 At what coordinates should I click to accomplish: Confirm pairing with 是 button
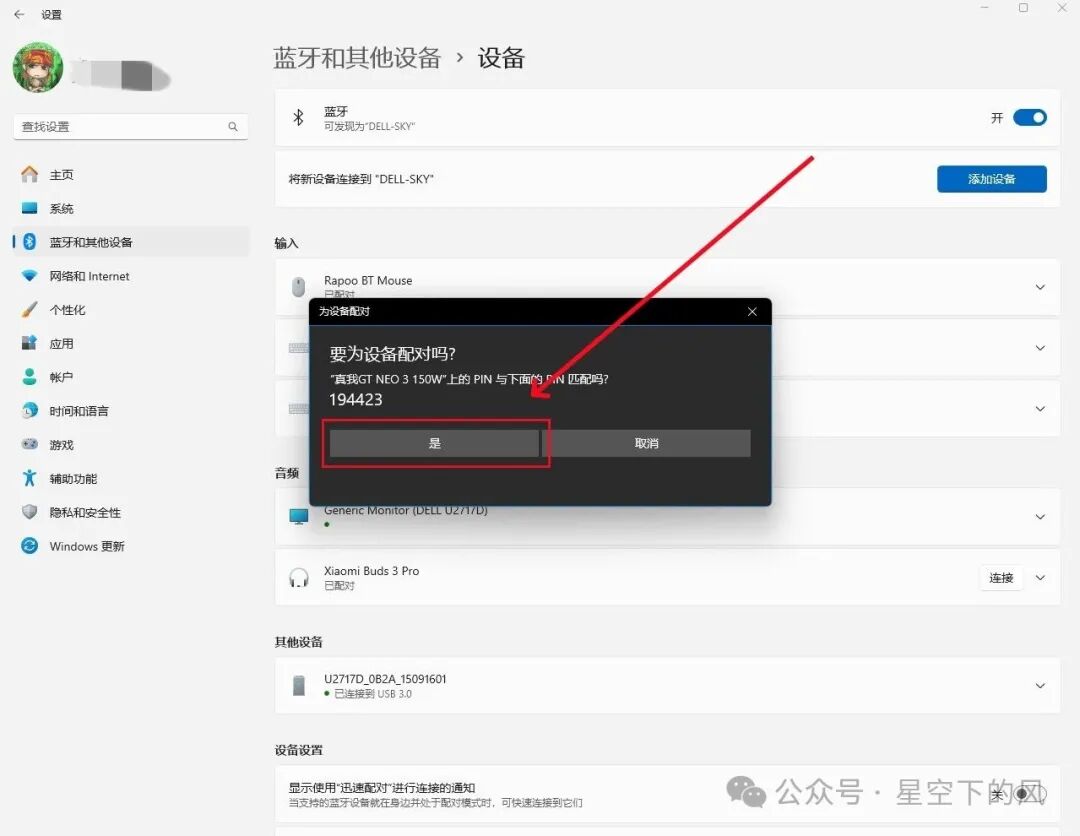point(435,443)
